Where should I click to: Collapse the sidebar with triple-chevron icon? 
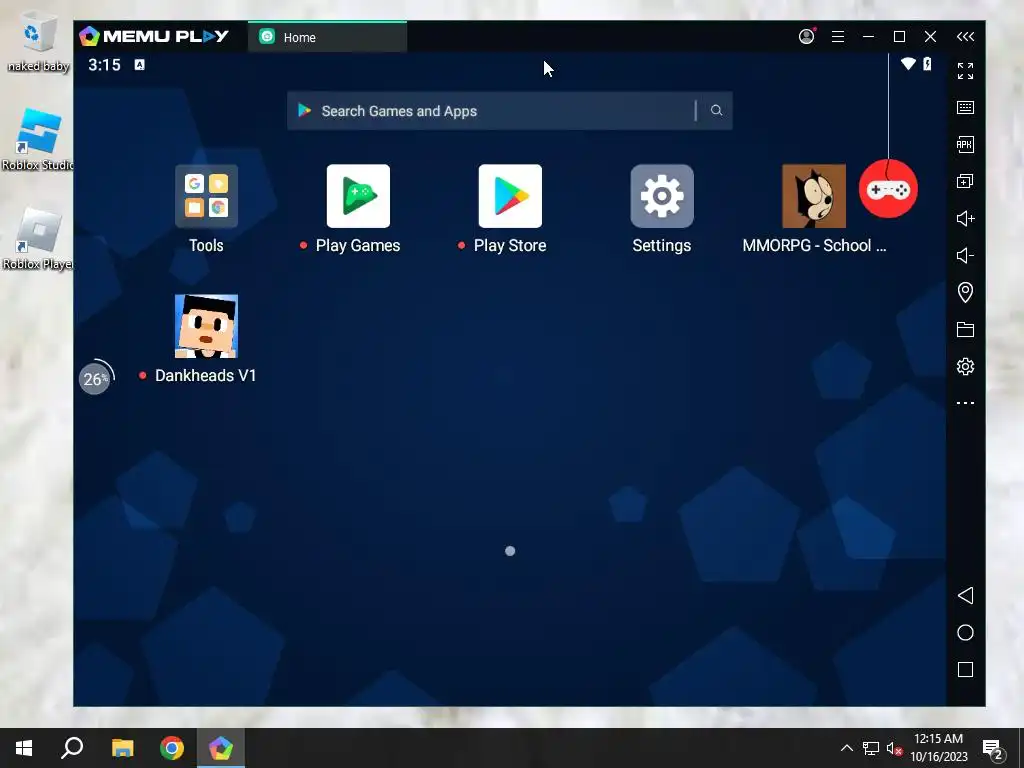click(965, 37)
